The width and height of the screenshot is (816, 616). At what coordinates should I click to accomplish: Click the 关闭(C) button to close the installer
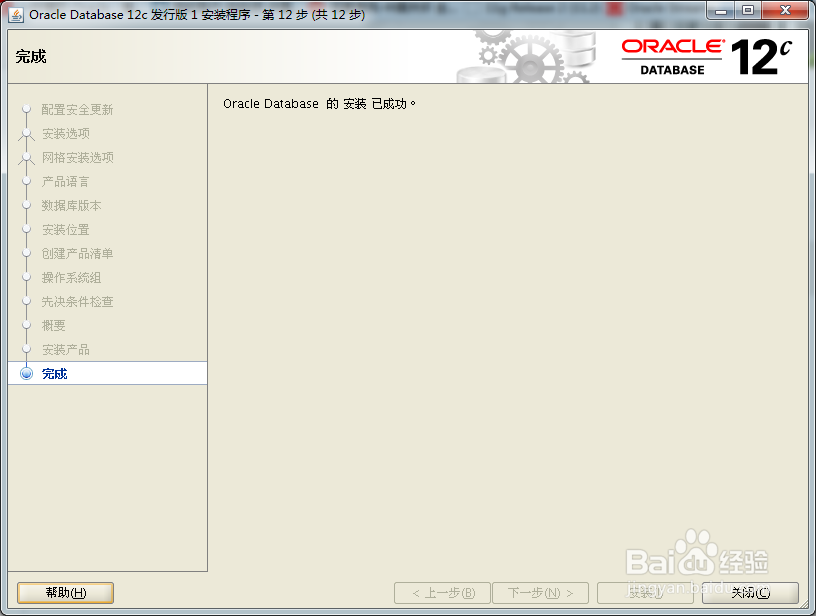click(753, 592)
